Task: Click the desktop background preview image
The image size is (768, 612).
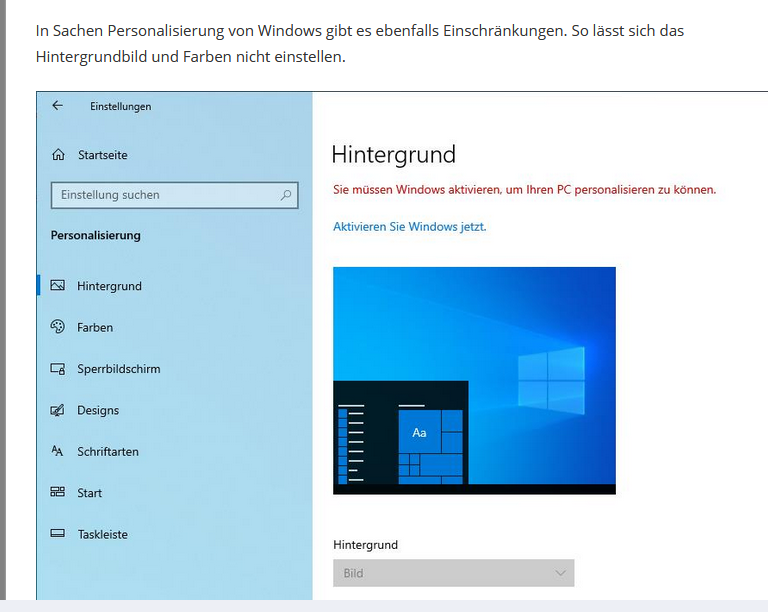Action: (x=474, y=380)
